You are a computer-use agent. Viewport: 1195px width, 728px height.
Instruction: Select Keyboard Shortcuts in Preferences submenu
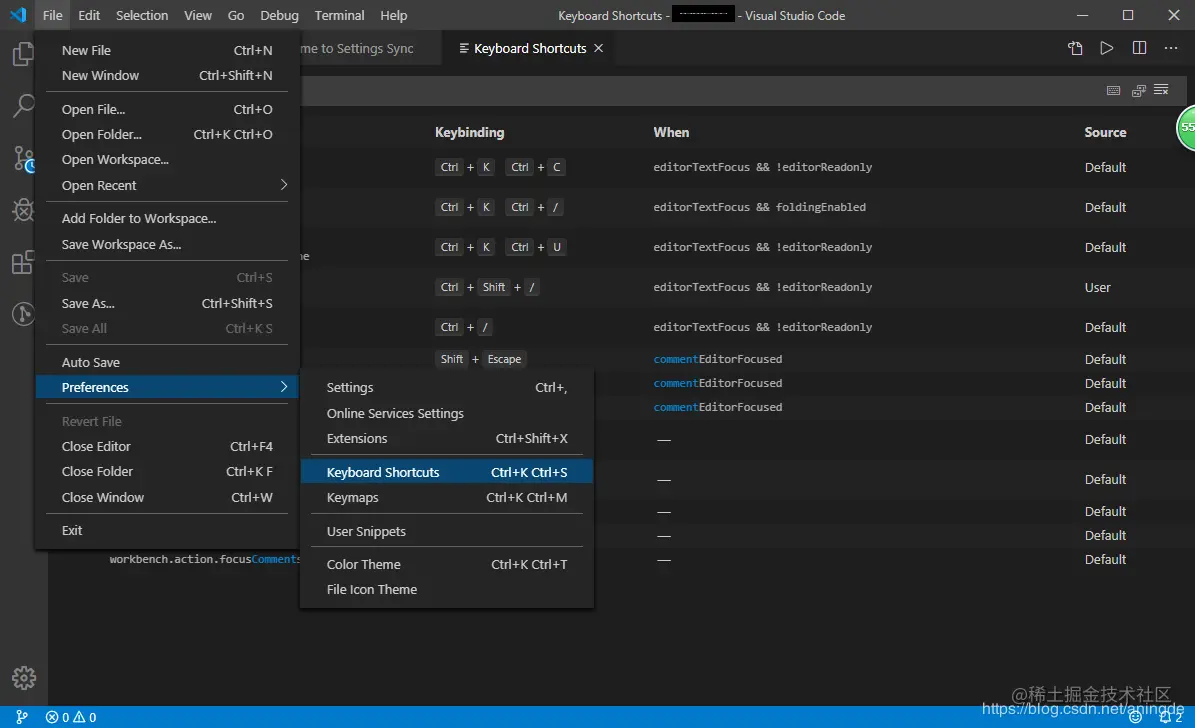(383, 472)
